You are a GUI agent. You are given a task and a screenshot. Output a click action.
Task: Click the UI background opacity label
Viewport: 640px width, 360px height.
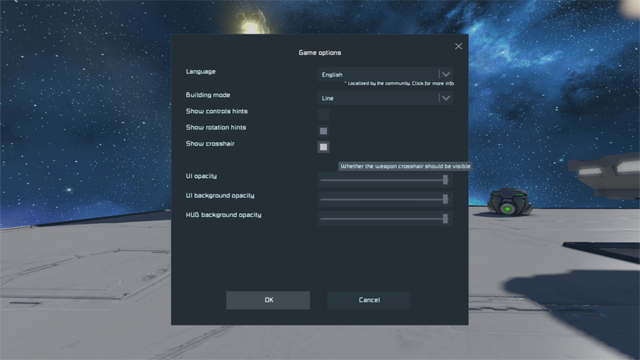220,196
